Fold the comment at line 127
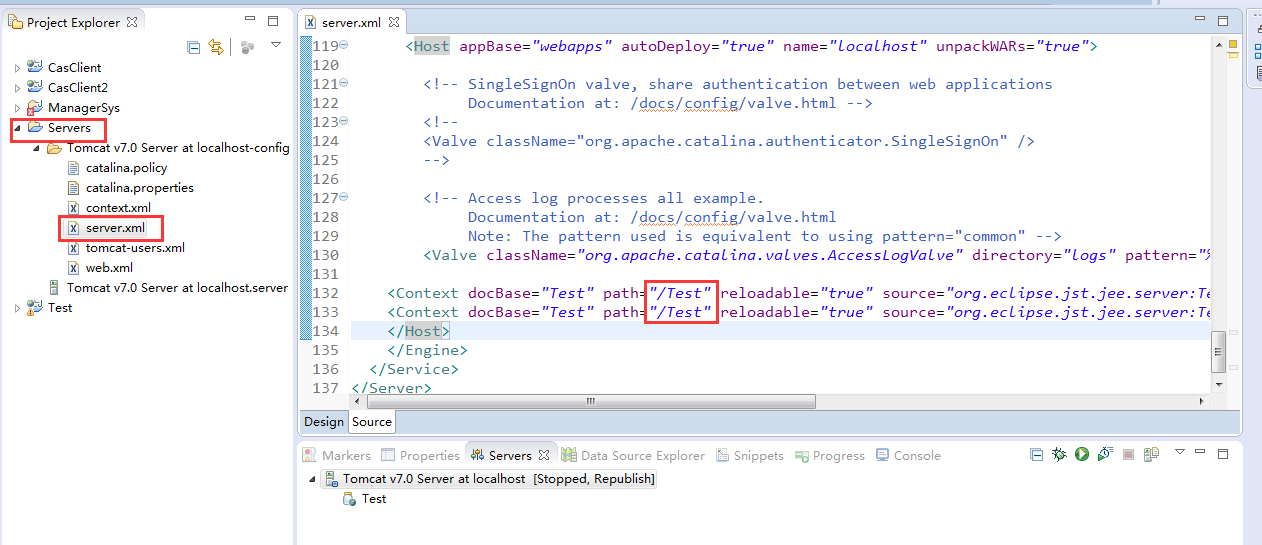The width and height of the screenshot is (1262, 545). 345,197
